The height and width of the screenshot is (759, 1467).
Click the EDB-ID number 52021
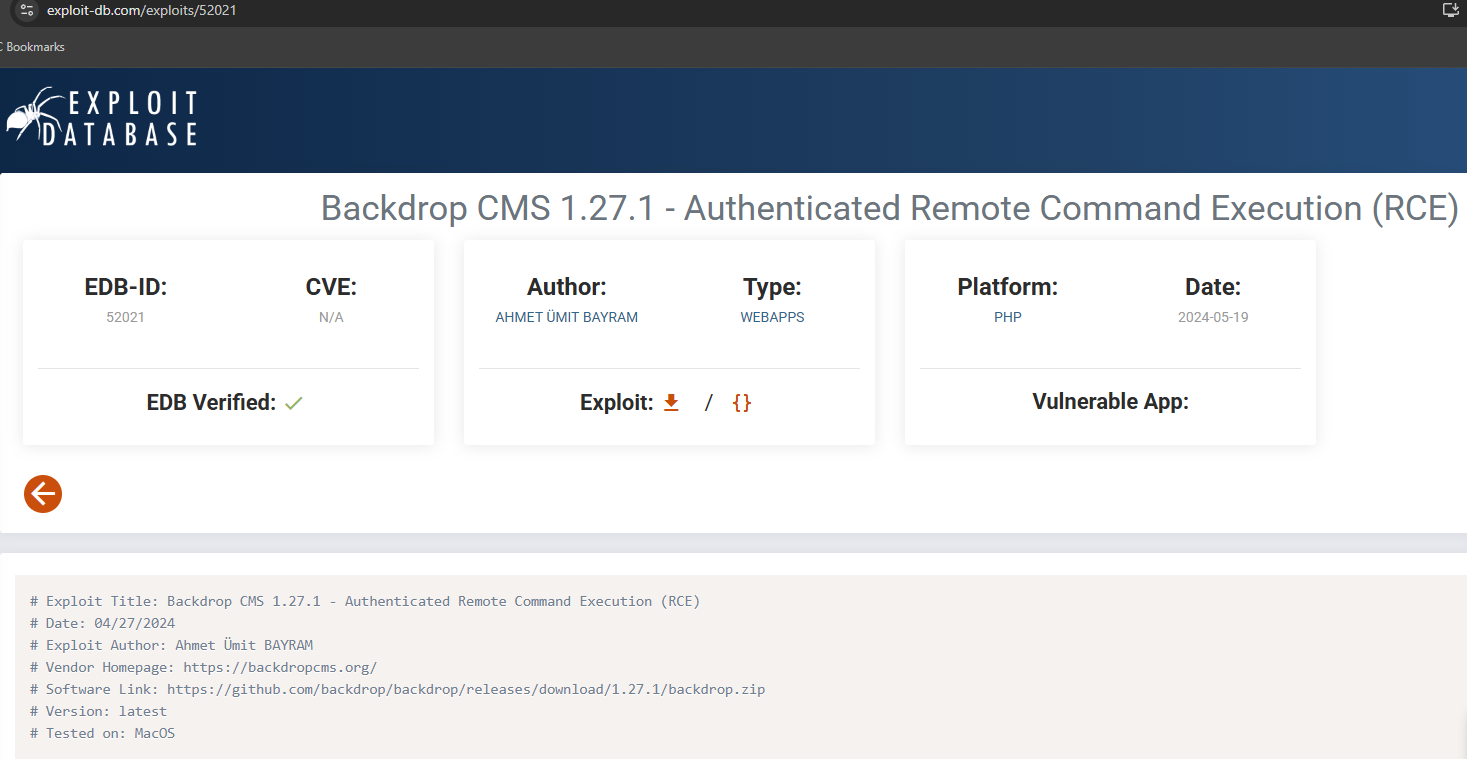tap(125, 317)
